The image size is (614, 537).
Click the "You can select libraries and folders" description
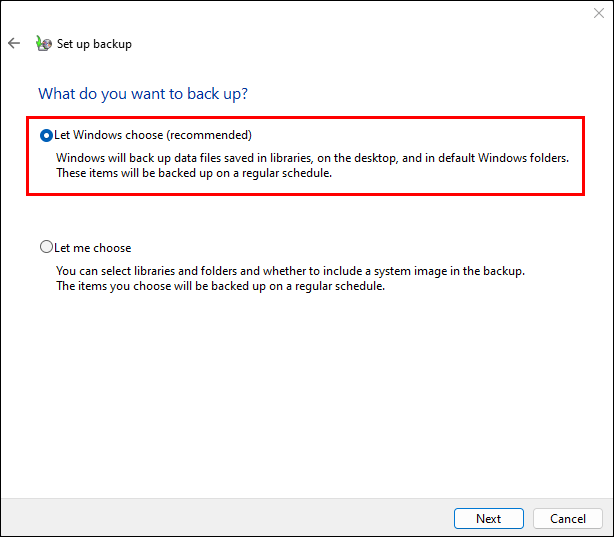pos(290,271)
